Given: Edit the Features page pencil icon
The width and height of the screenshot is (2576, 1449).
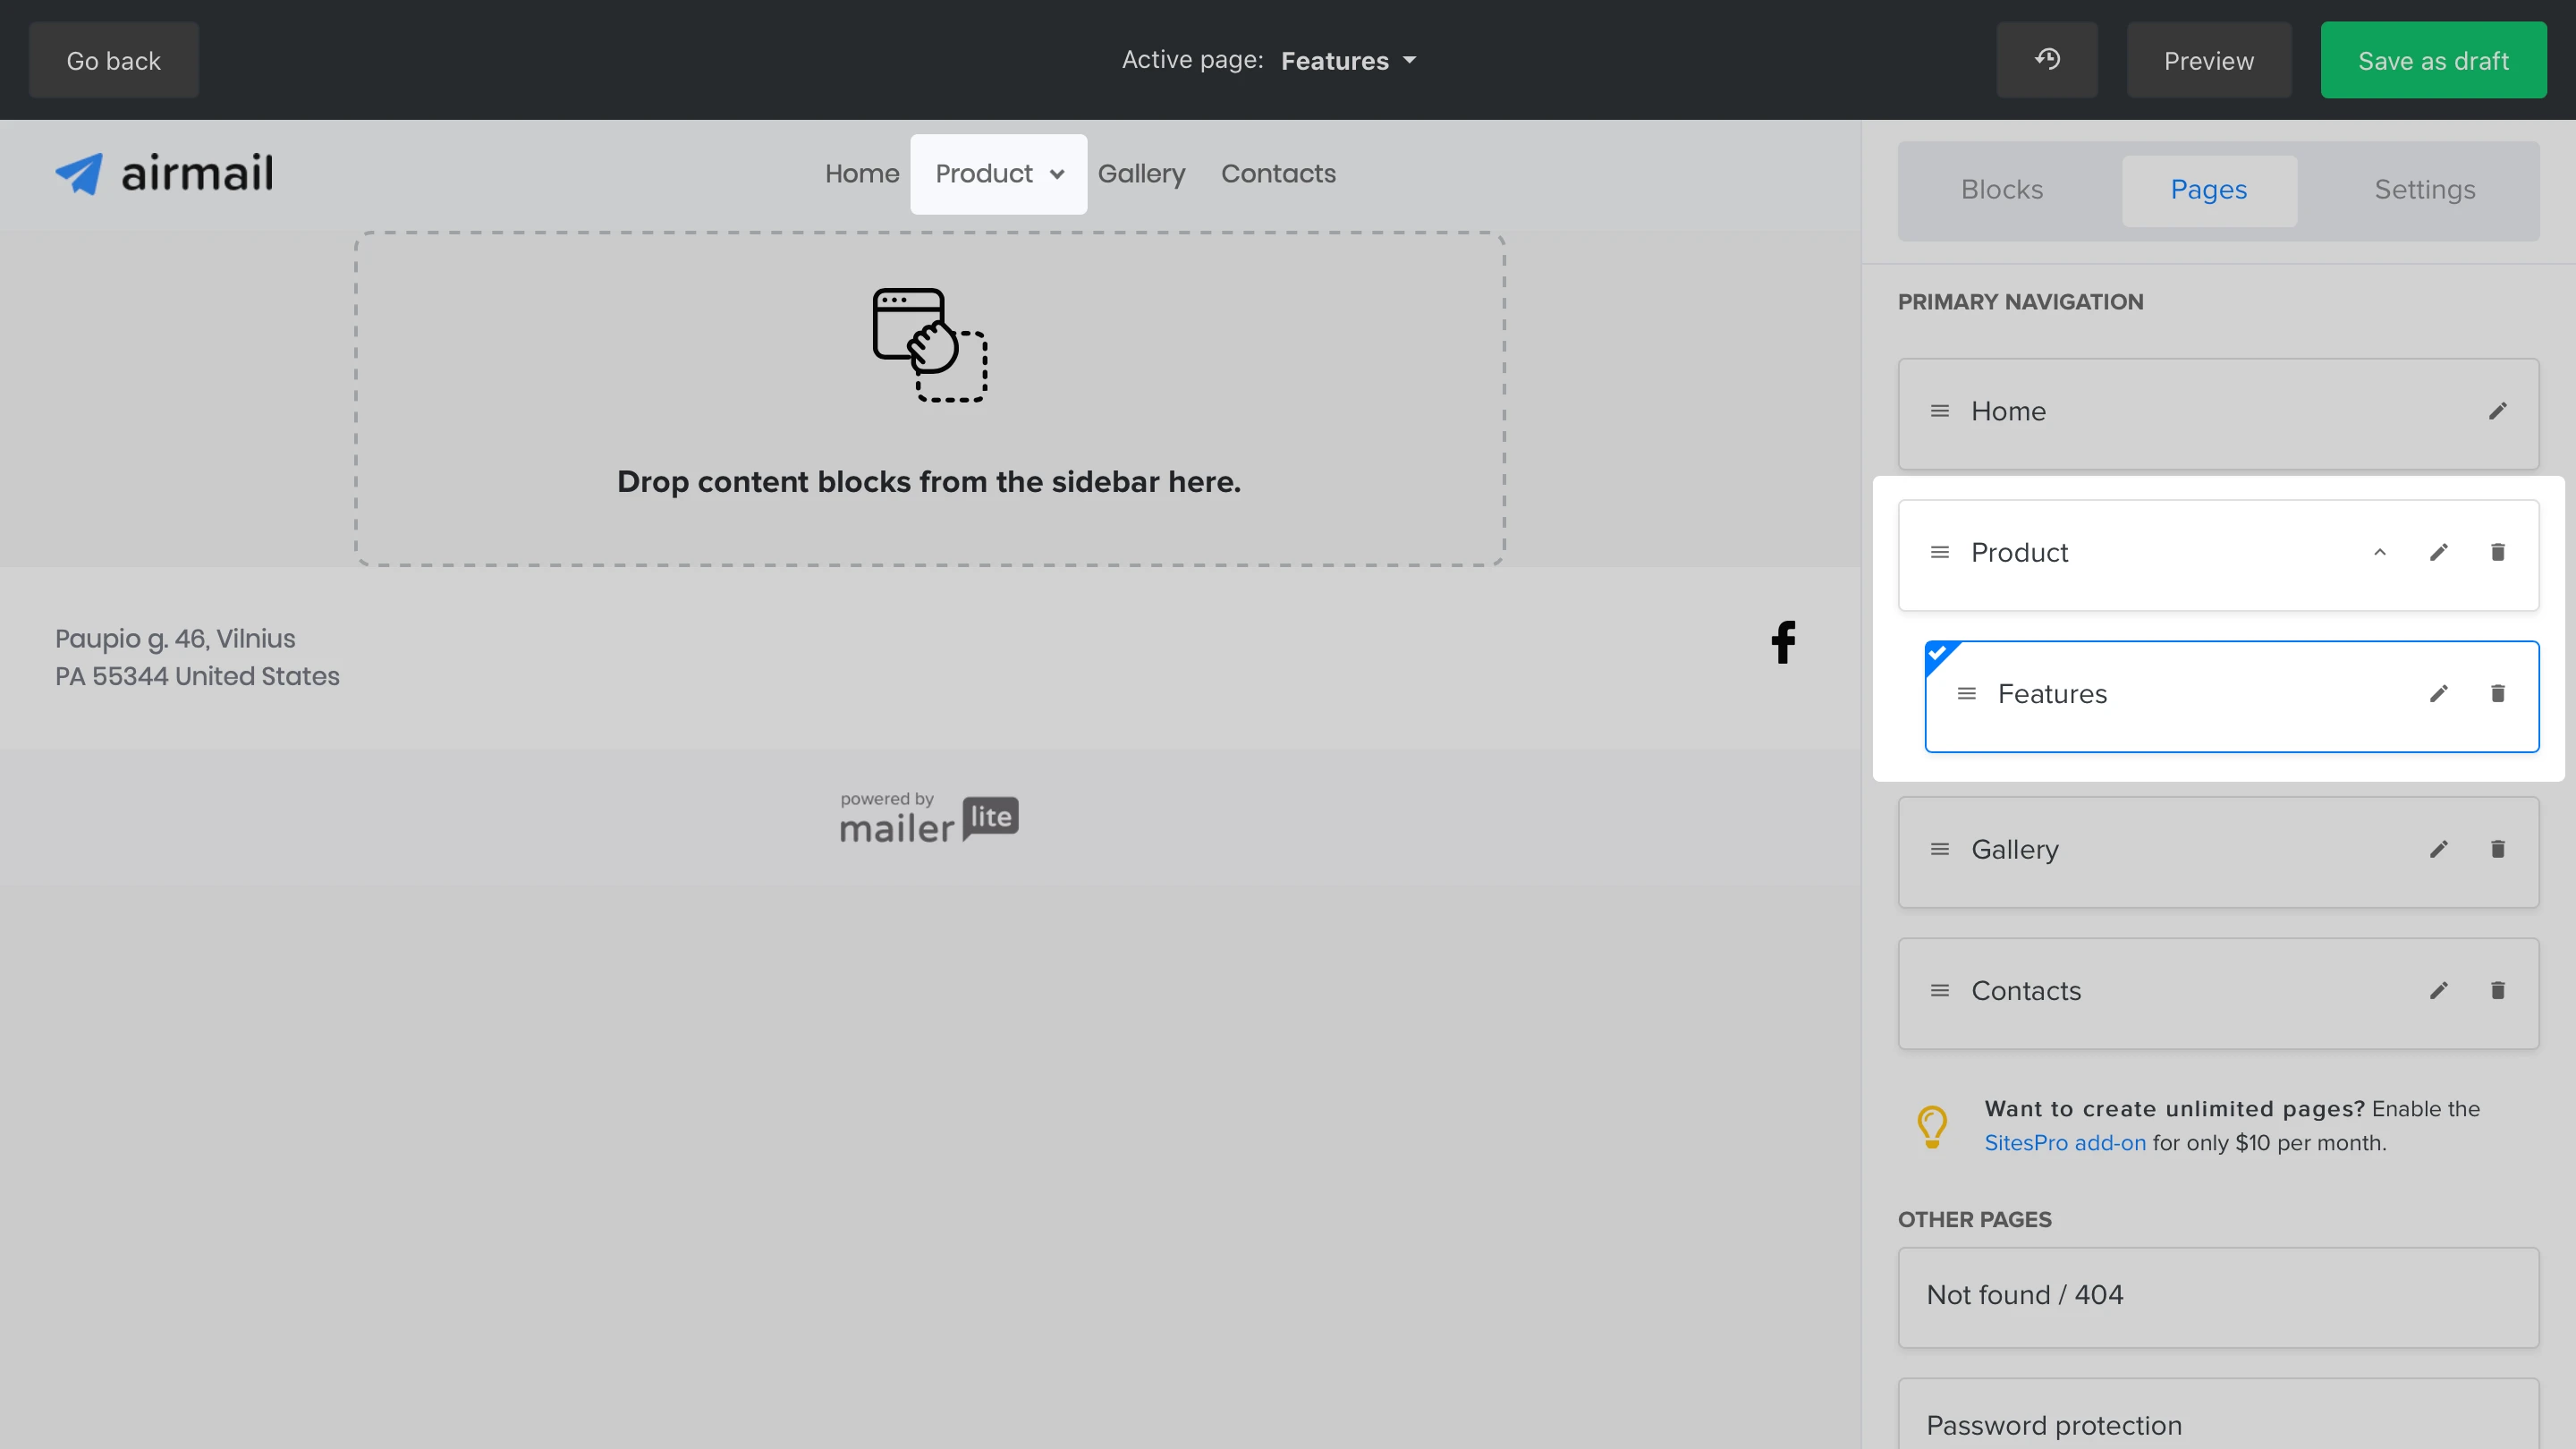Looking at the screenshot, I should [x=2438, y=693].
